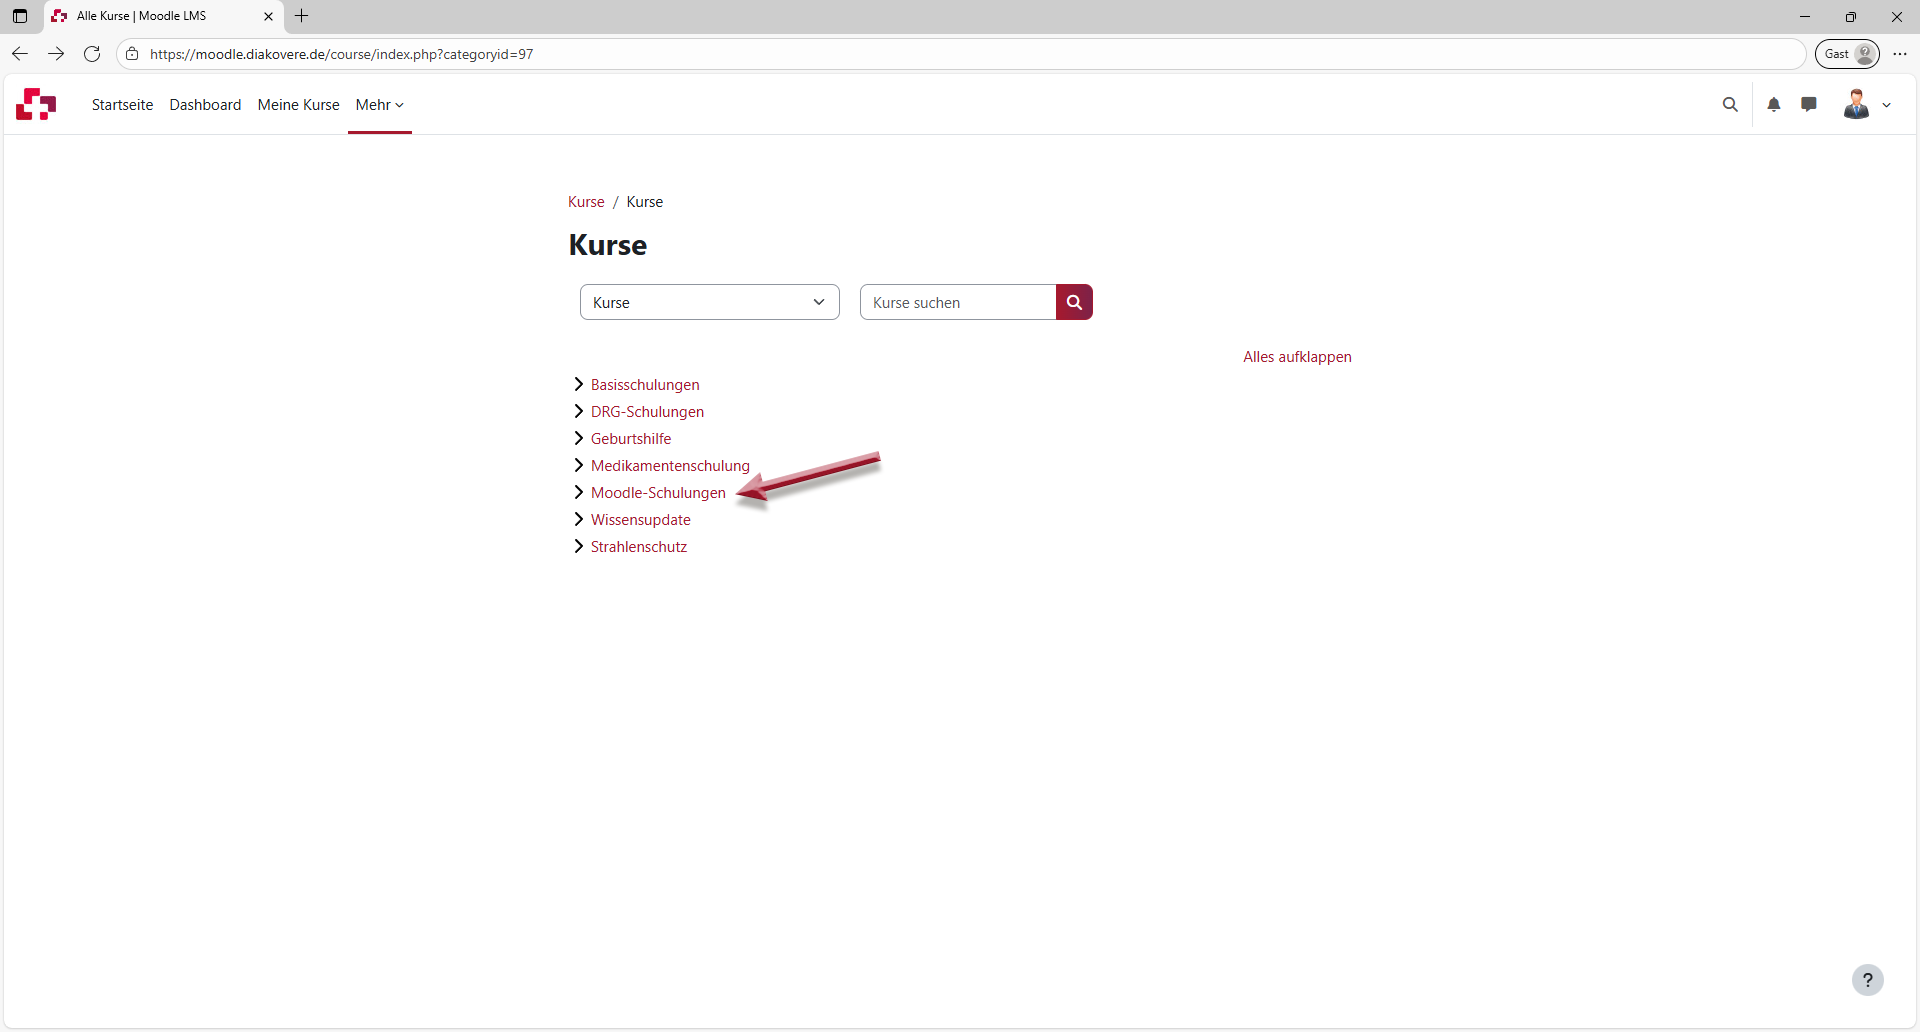Viewport: 1920px width, 1032px height.
Task: Reload the page with browser refresh icon
Action: [x=92, y=54]
